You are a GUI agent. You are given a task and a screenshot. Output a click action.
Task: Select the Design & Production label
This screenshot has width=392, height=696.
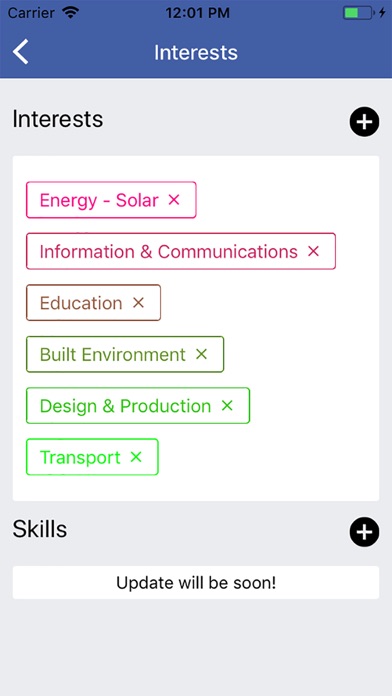125,406
